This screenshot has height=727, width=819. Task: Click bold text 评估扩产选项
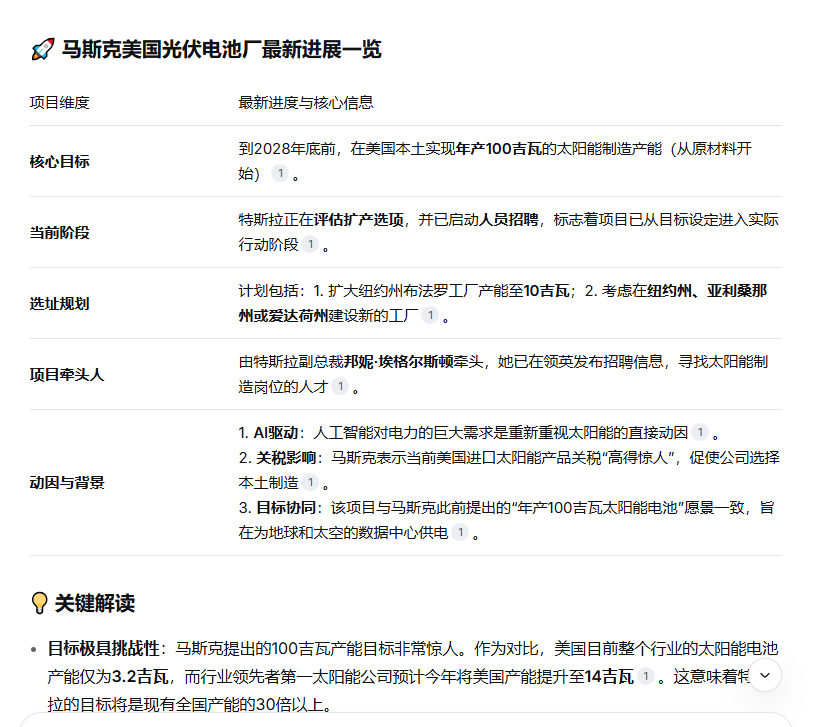pos(359,220)
